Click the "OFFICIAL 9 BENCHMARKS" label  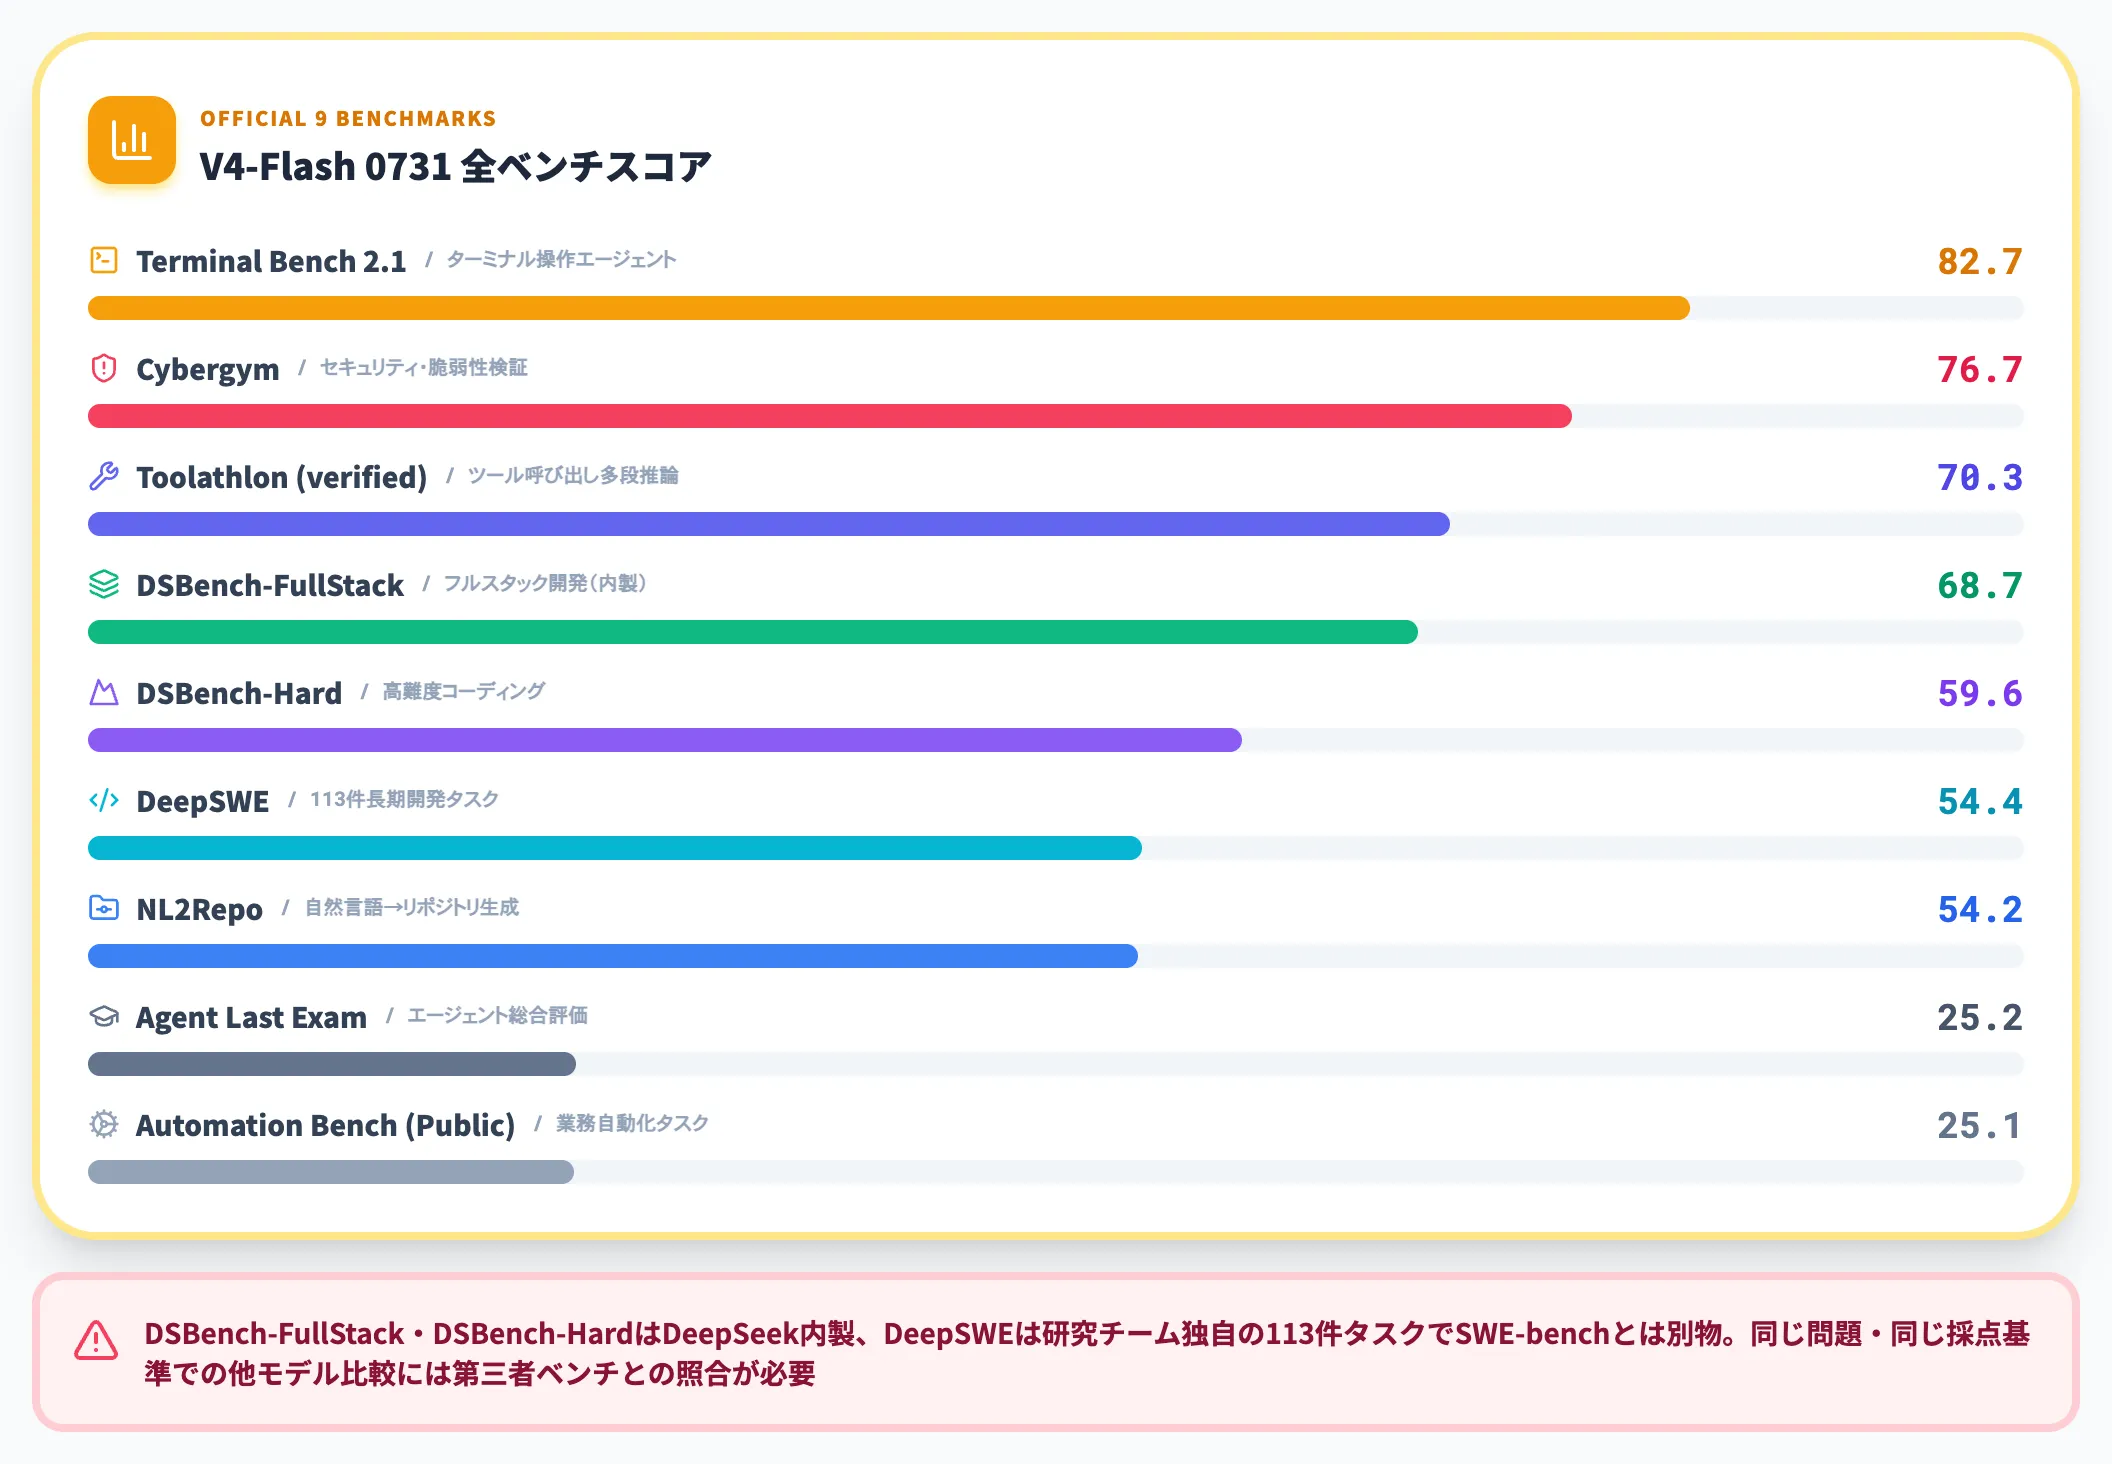[348, 118]
